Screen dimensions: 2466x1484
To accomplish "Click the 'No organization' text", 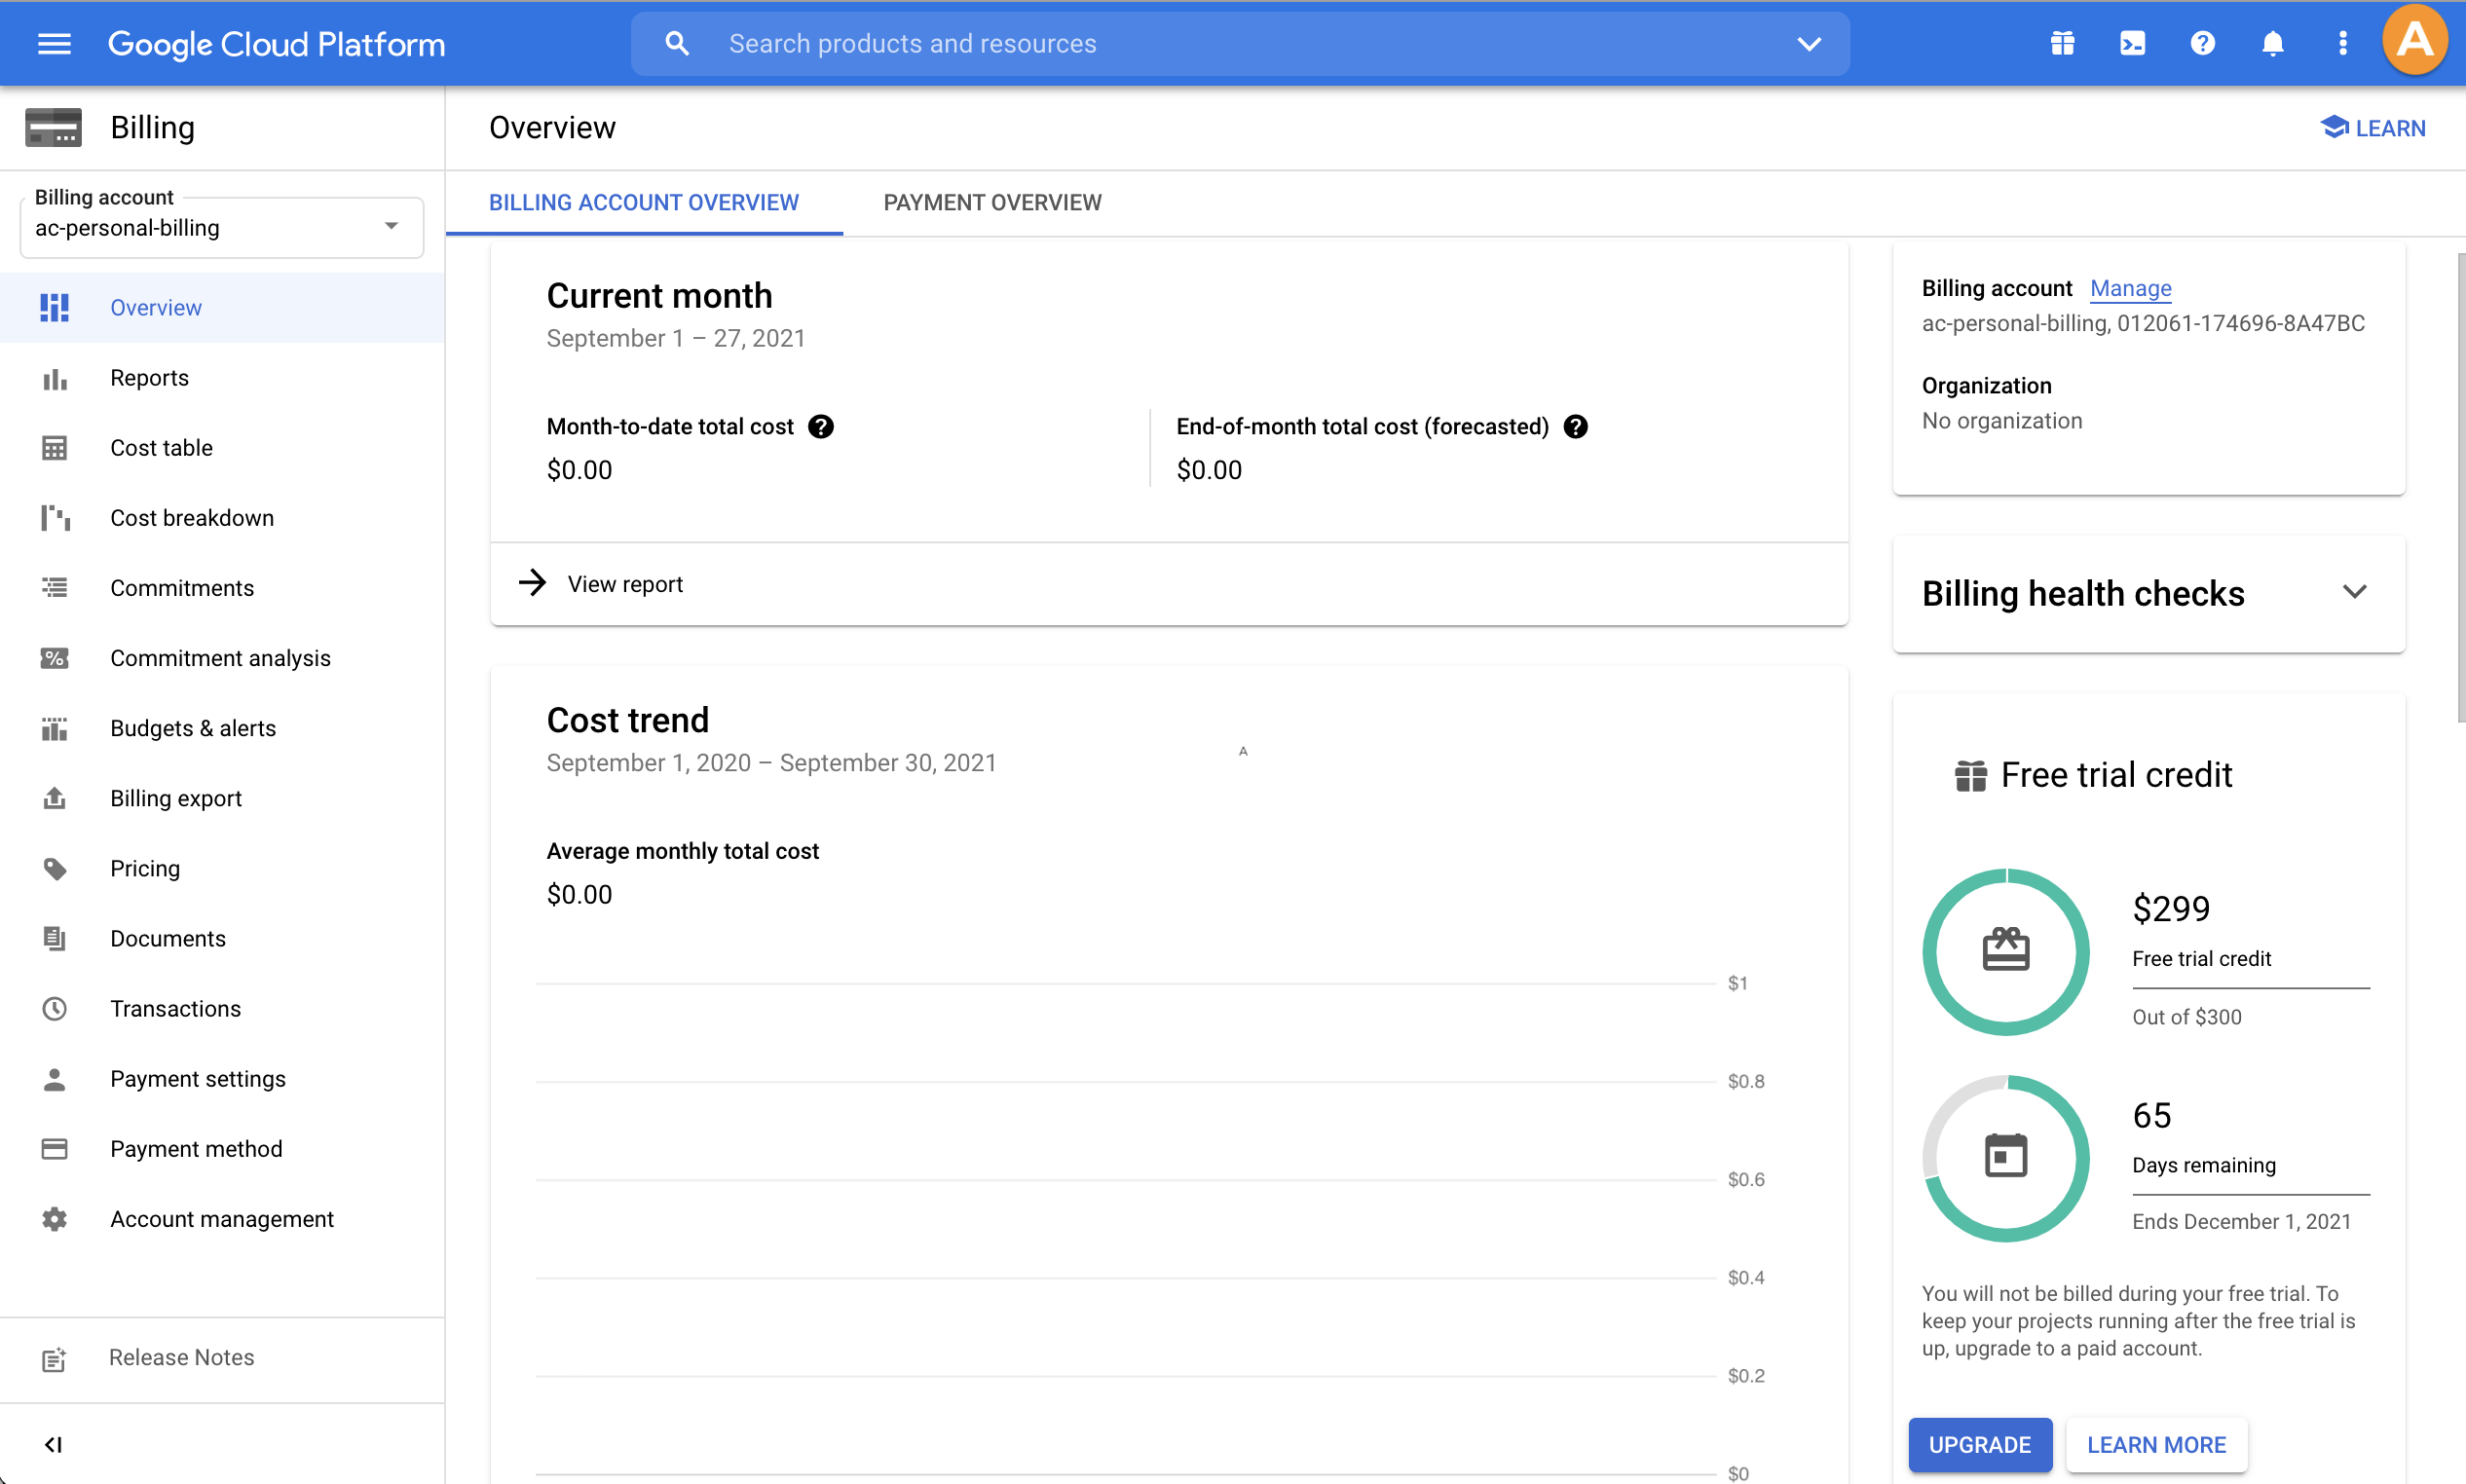I will [x=2002, y=421].
